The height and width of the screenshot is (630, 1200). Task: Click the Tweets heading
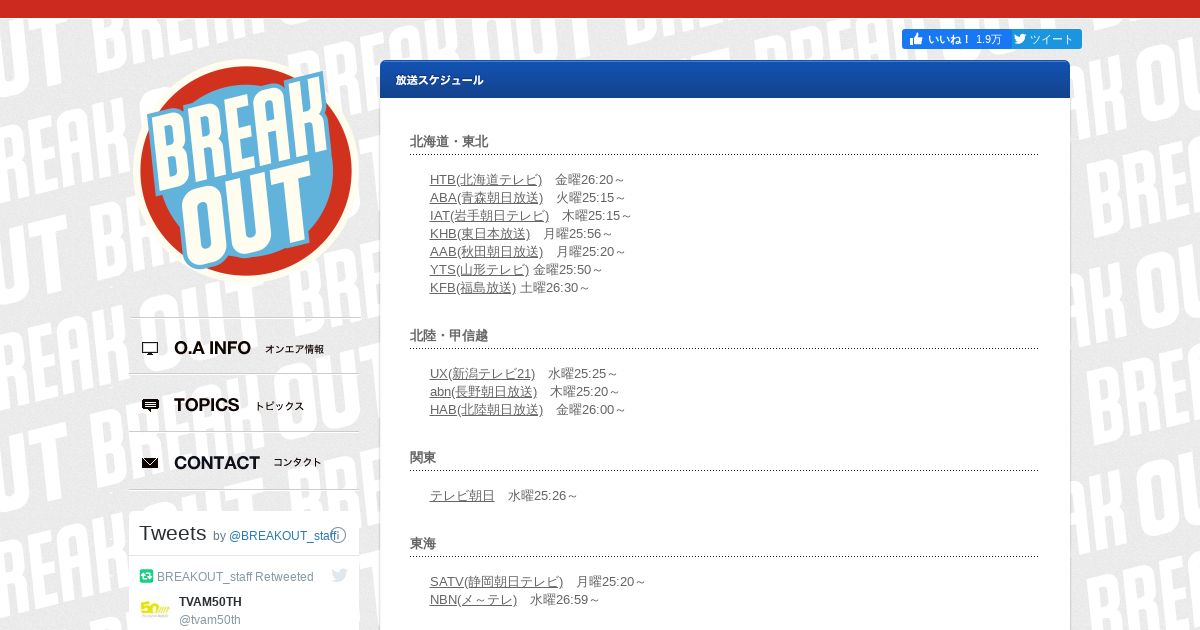172,533
